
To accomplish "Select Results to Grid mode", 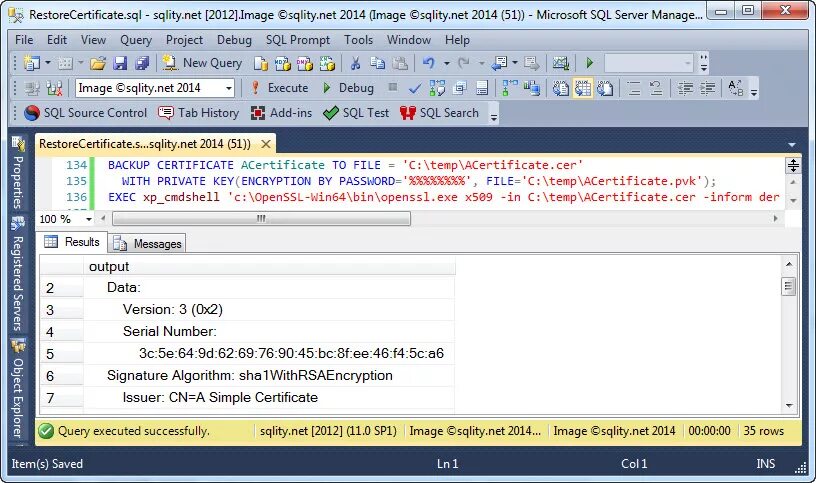I will [582, 88].
